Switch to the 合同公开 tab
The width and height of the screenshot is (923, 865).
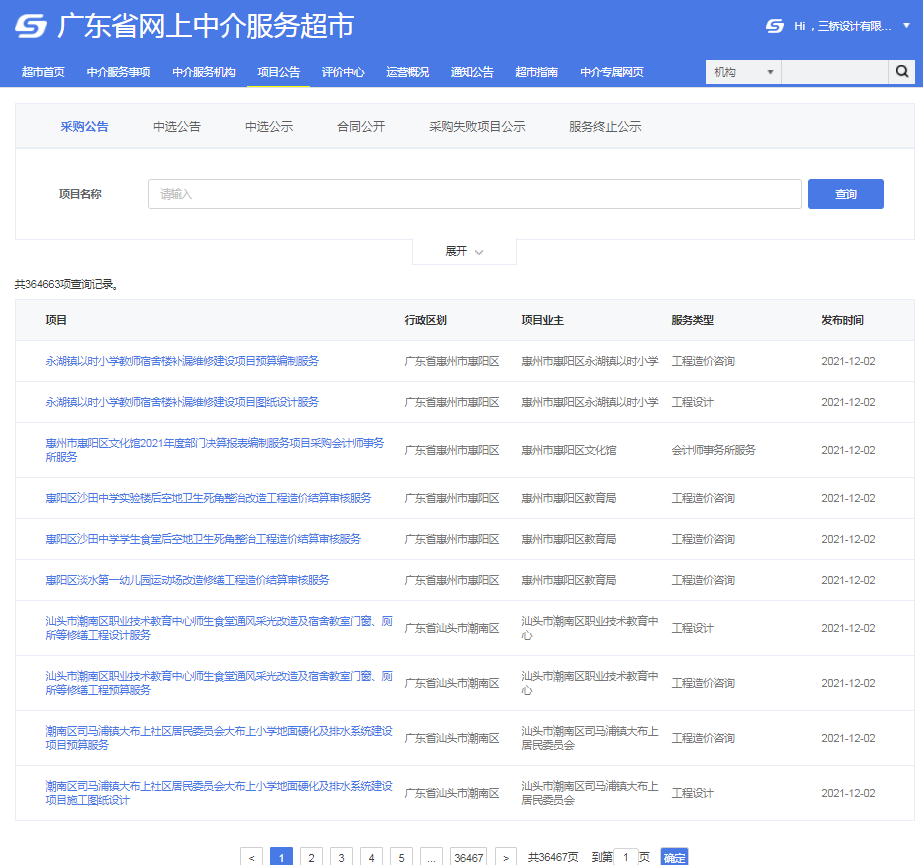tap(361, 127)
